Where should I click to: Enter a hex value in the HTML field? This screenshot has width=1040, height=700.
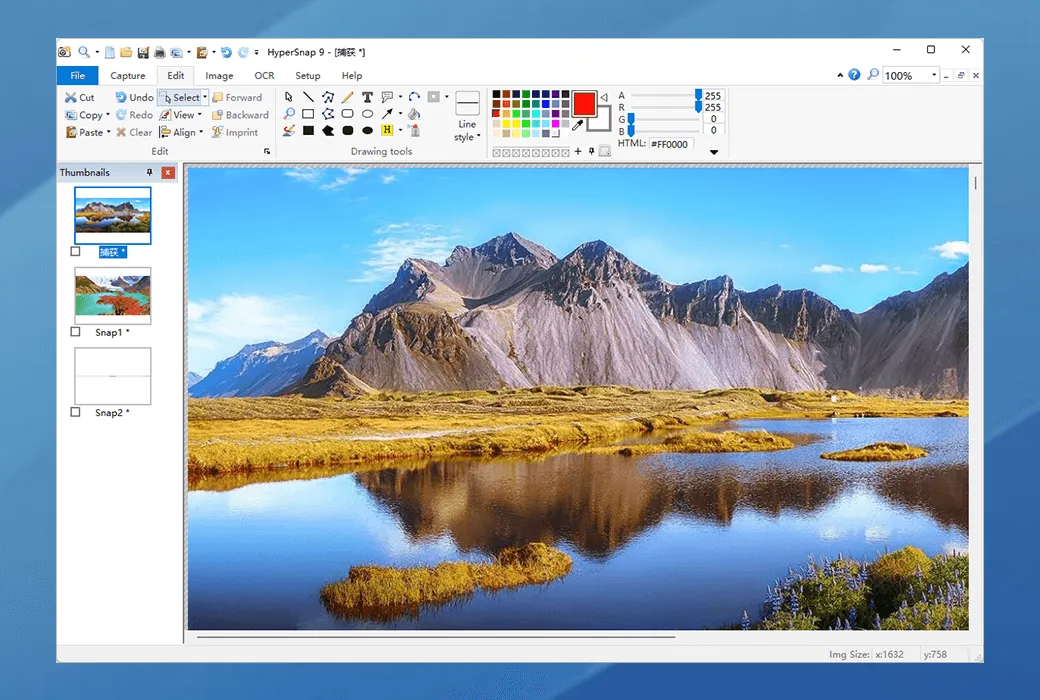(668, 143)
